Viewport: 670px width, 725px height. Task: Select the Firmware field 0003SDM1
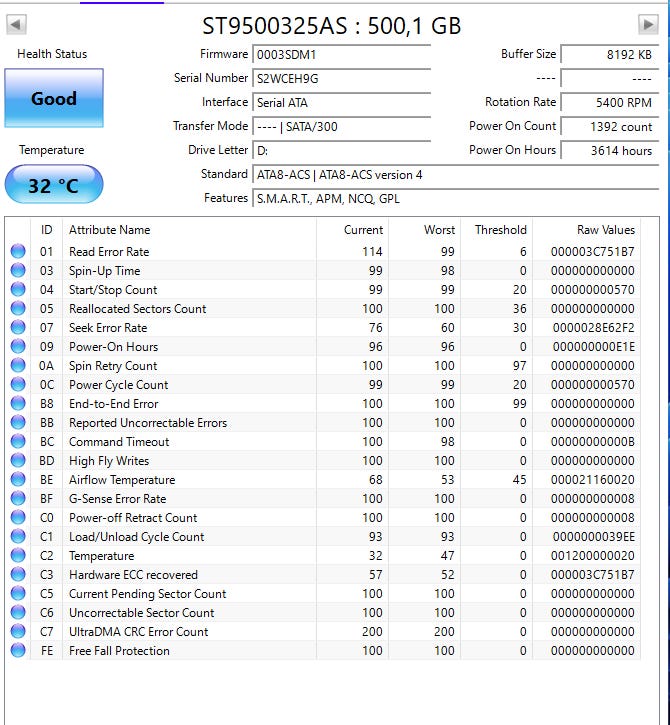tap(342, 55)
